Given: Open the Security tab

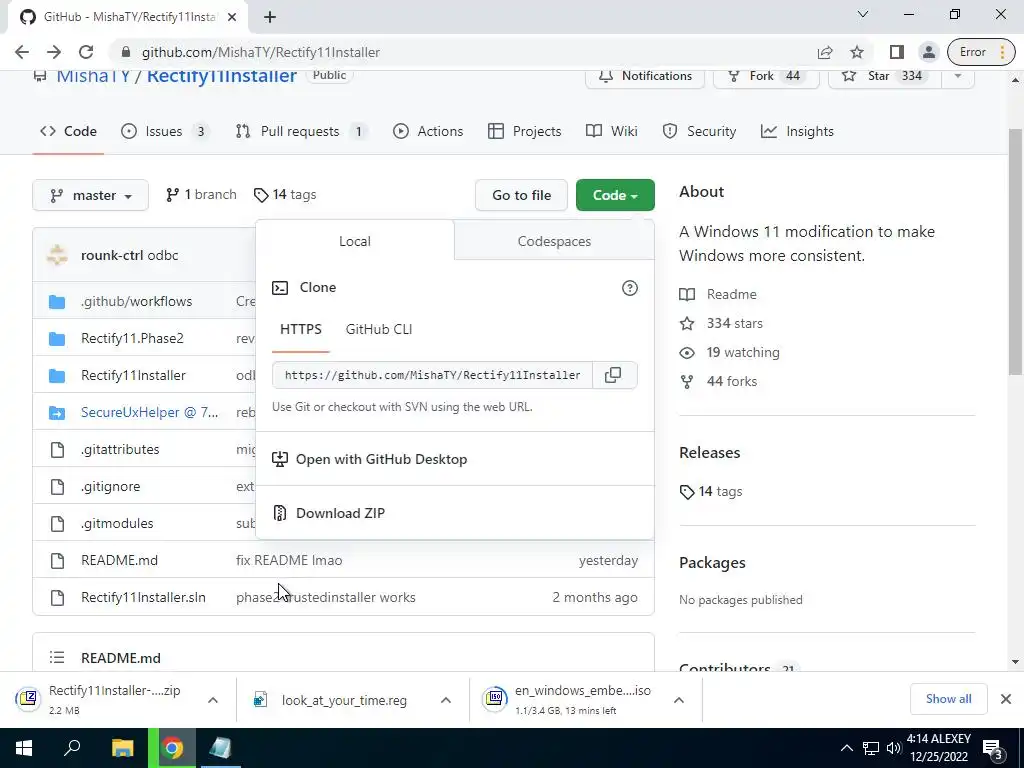Looking at the screenshot, I should pyautogui.click(x=699, y=131).
